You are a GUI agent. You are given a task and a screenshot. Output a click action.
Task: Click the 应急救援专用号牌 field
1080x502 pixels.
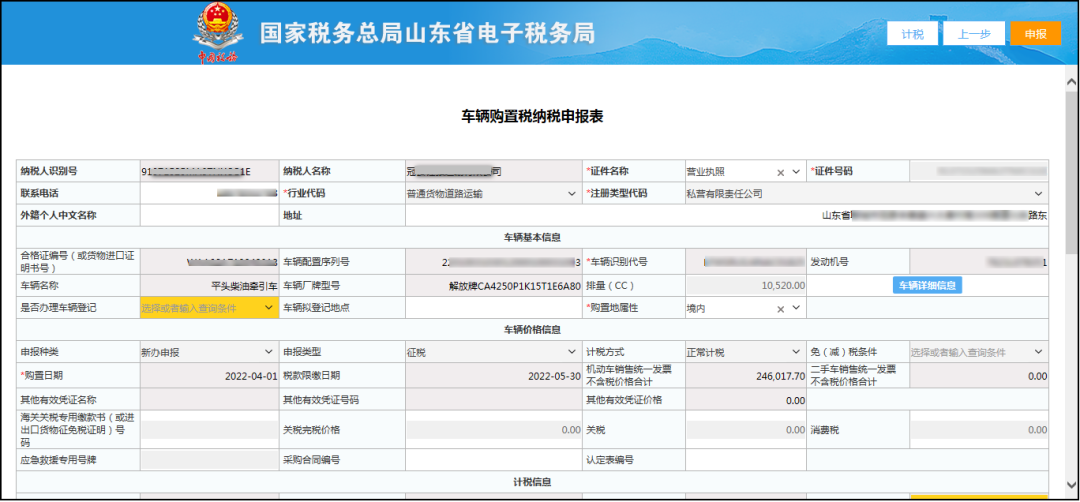tap(209, 460)
